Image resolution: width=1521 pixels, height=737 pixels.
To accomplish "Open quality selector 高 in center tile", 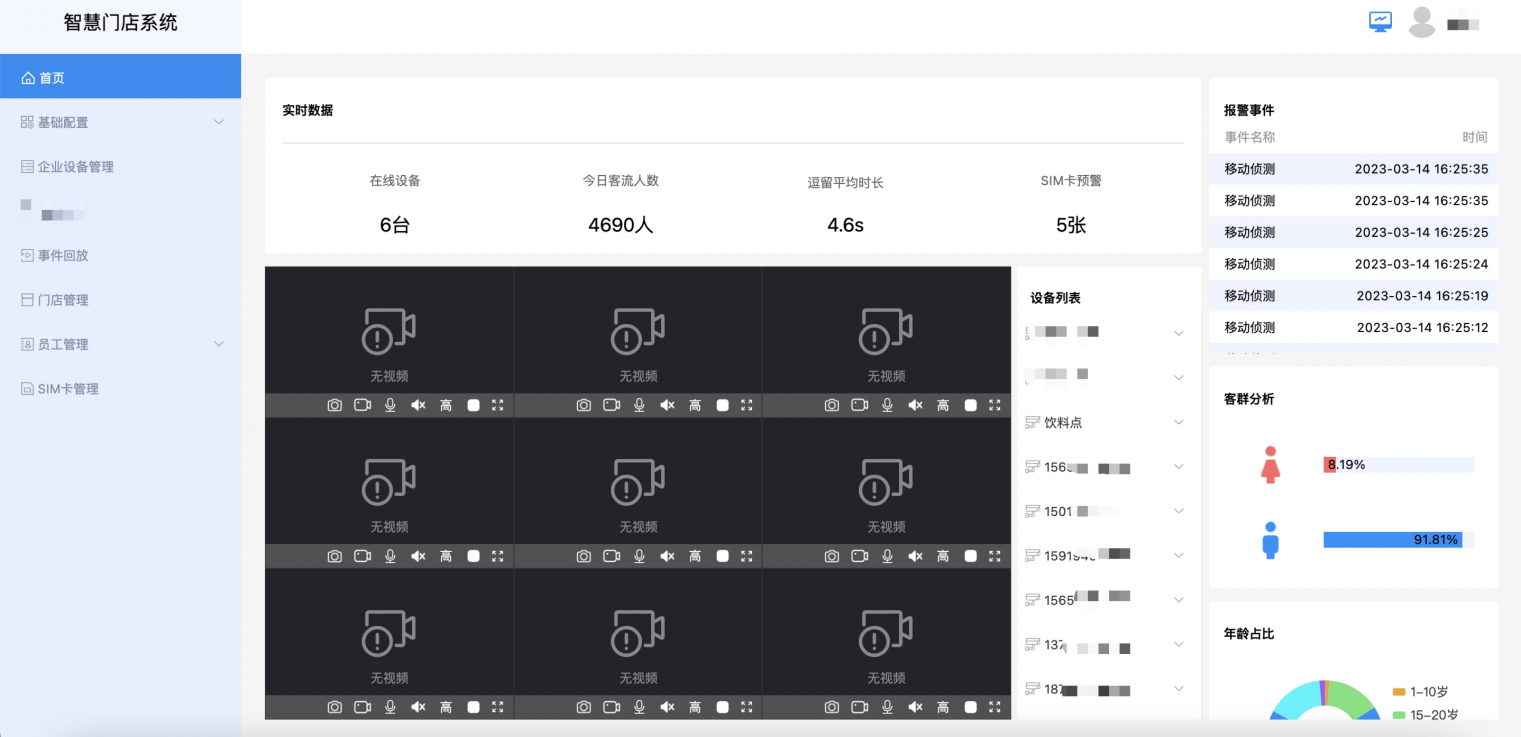I will 695,556.
